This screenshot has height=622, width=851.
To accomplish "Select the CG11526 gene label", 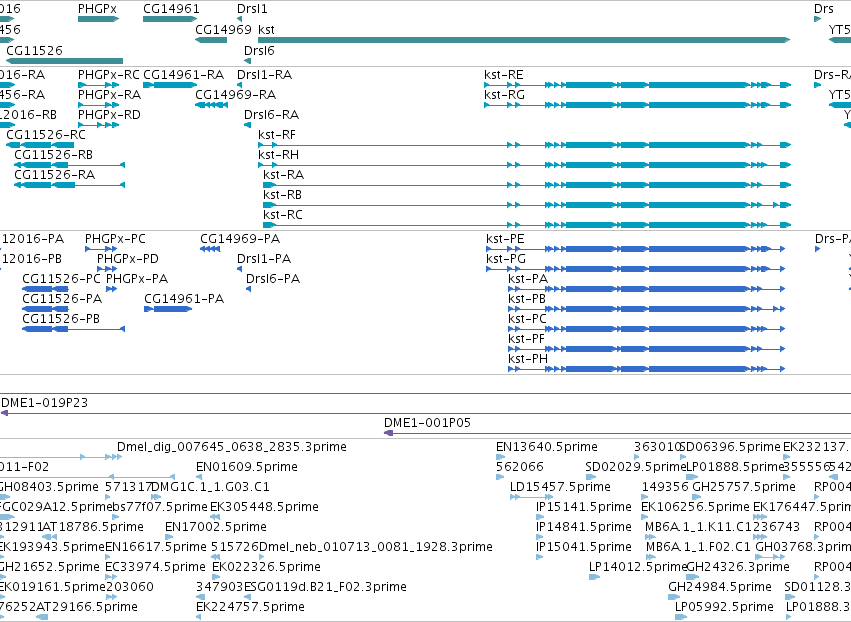I will [x=35, y=50].
